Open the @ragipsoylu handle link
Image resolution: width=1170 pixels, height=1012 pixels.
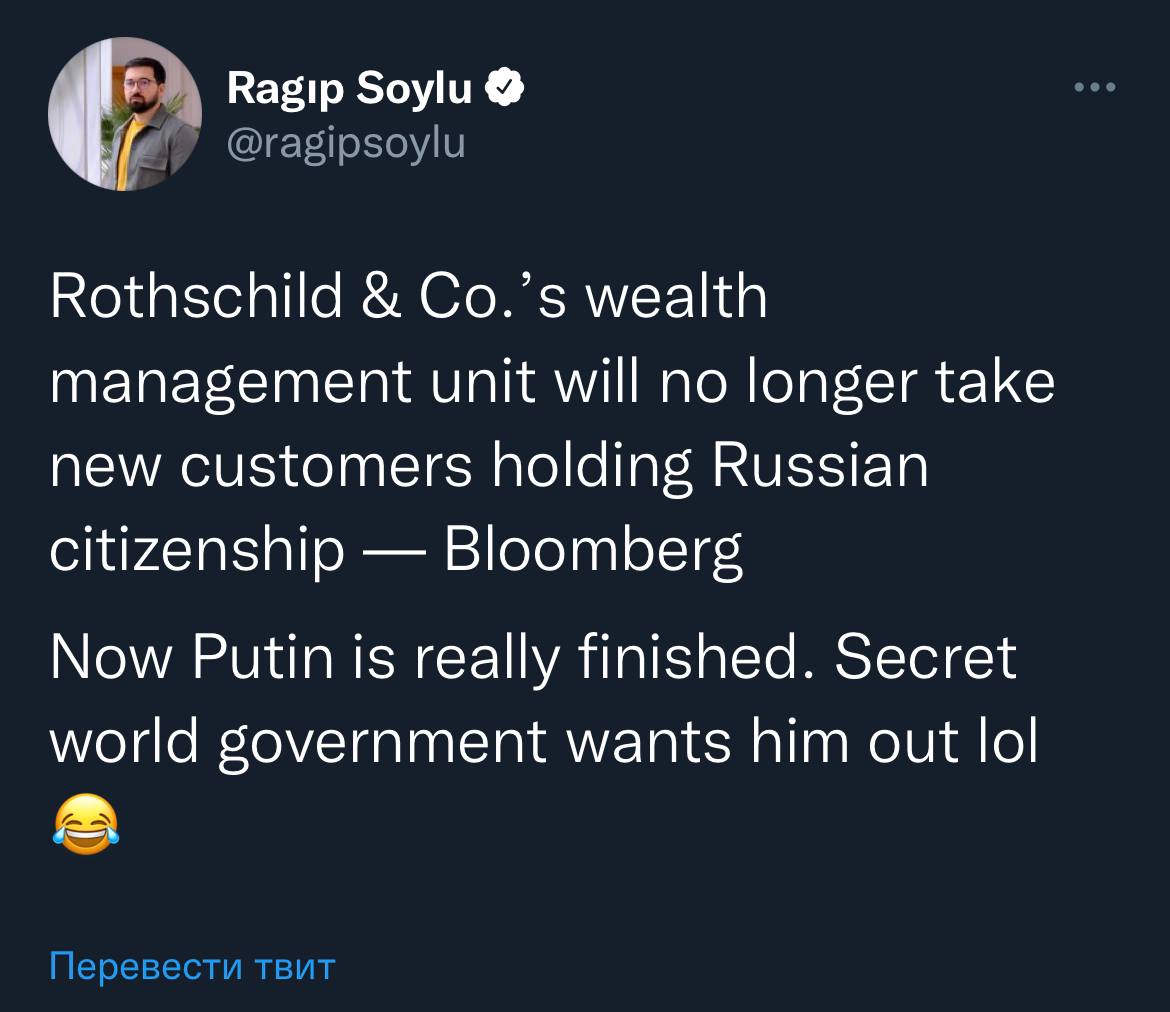tap(346, 145)
